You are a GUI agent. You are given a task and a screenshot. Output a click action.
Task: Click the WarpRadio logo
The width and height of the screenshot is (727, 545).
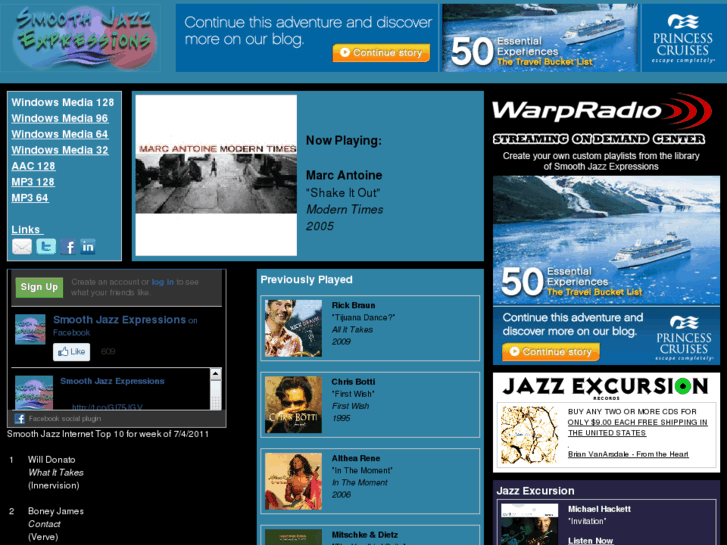601,110
